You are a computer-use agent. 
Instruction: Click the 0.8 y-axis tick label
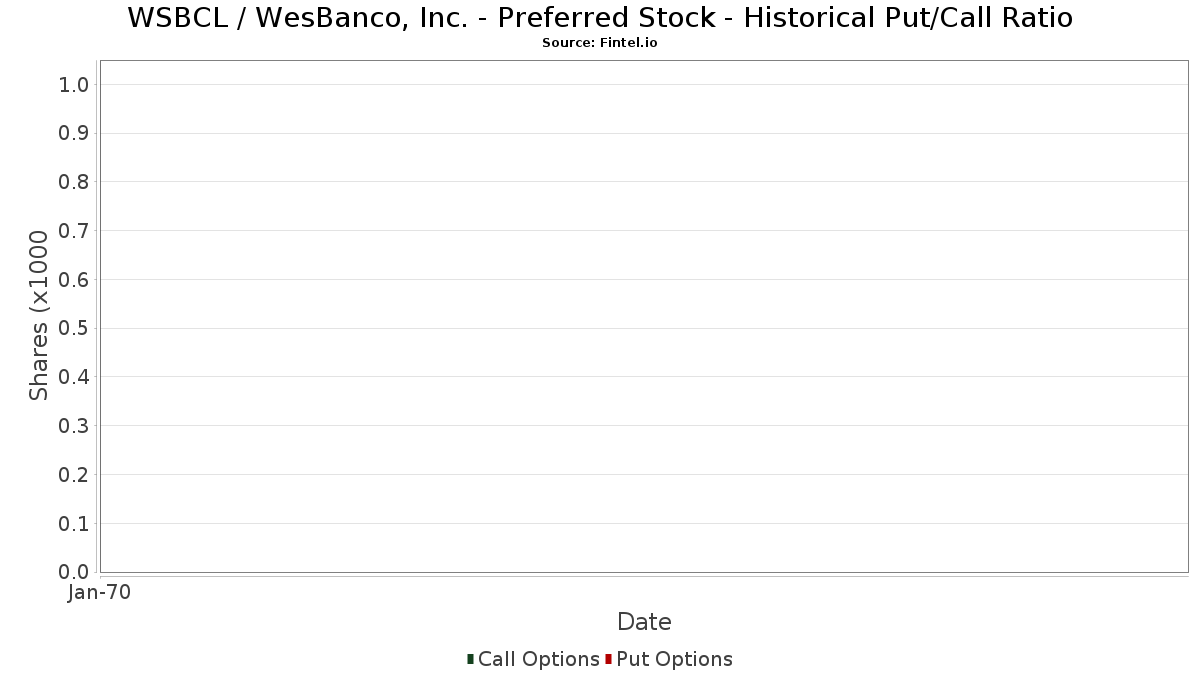(x=74, y=182)
